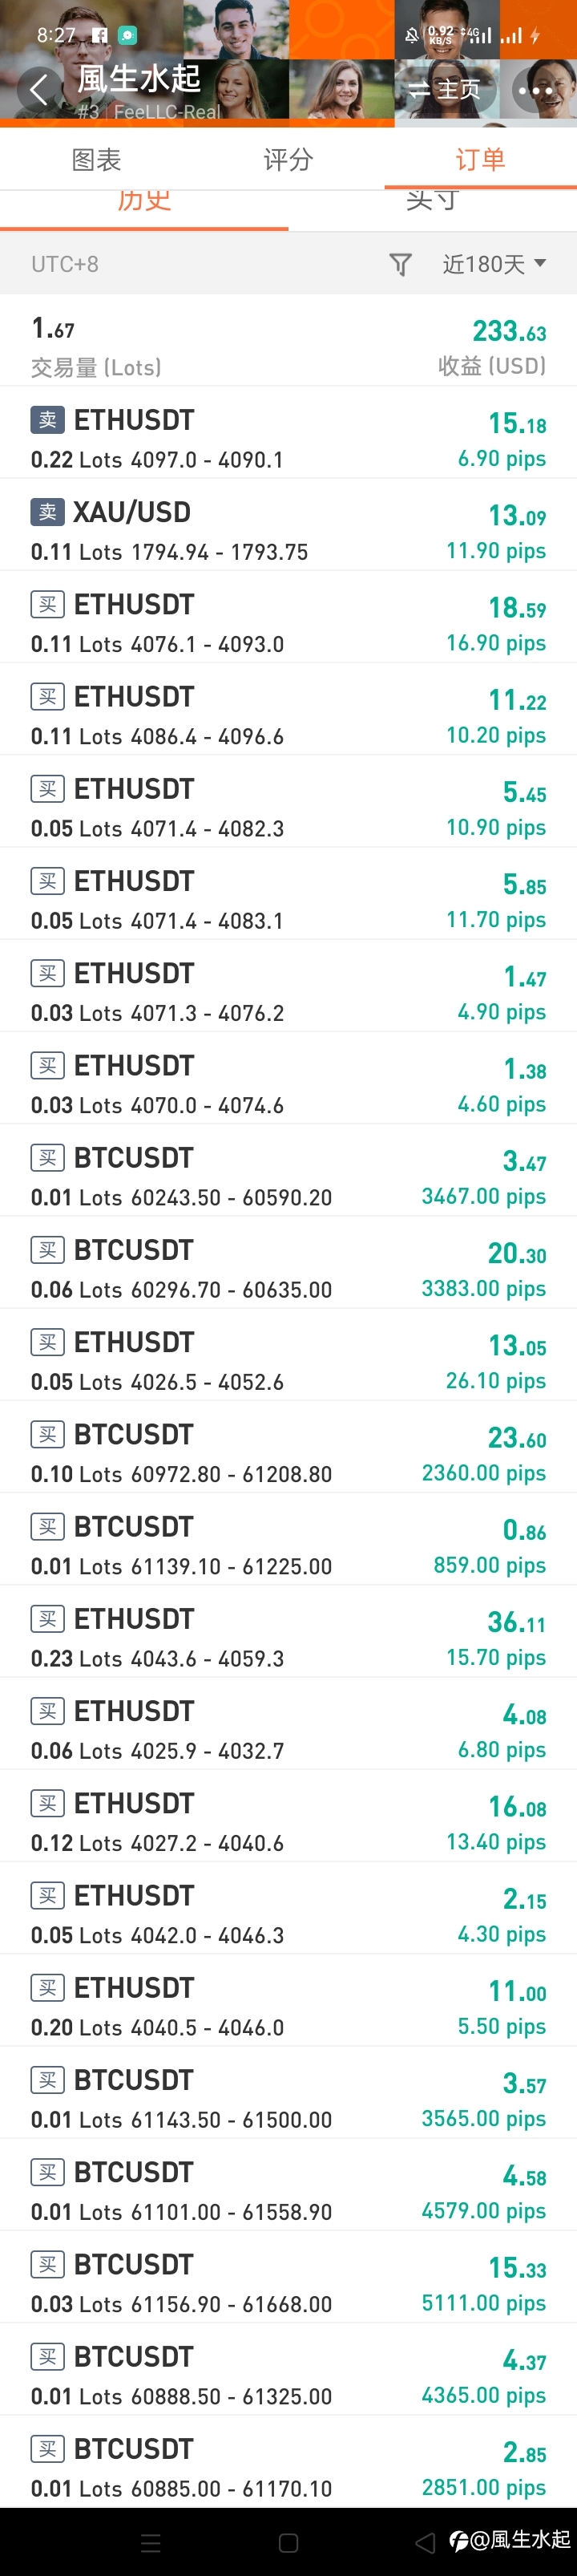The width and height of the screenshot is (577, 2576).
Task: Tap the UTC+8 timezone label
Action: pos(65,264)
